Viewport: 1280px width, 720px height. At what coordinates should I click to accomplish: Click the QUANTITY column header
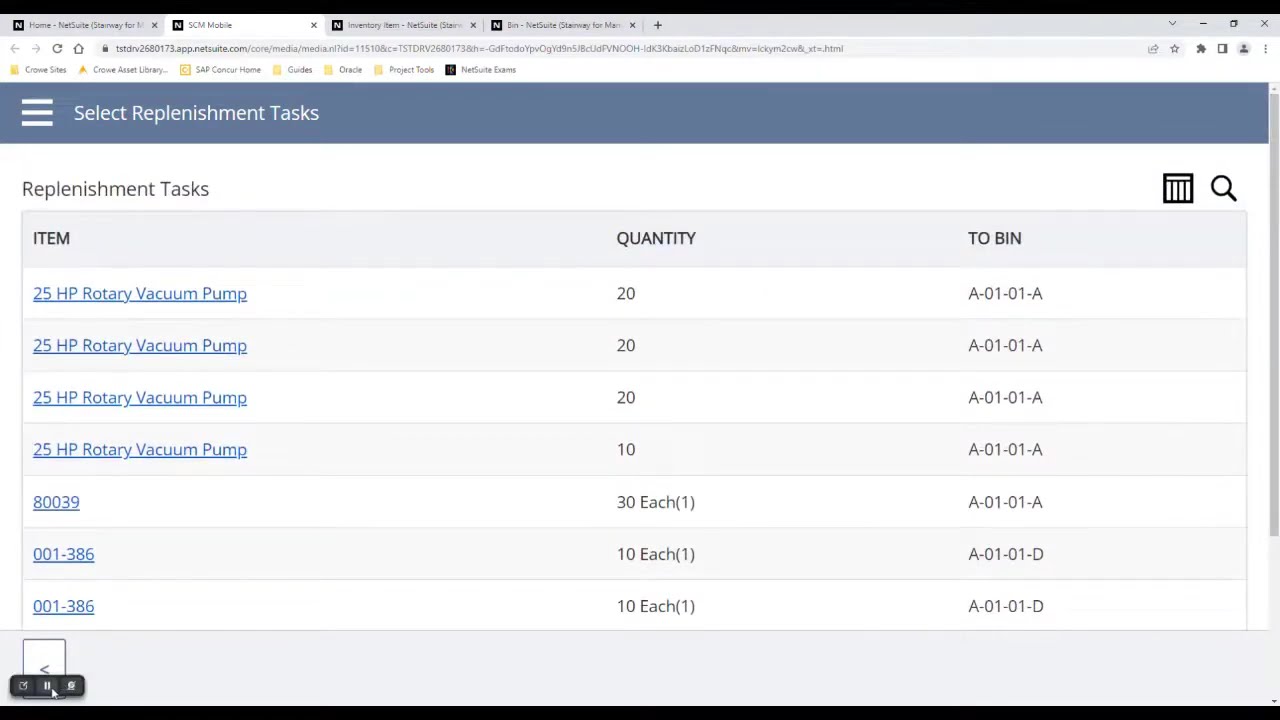656,238
